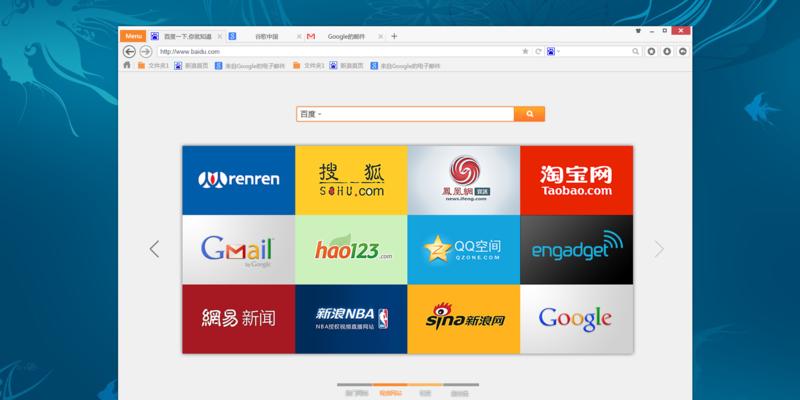Viewport: 800px width, 400px height.
Task: Open the downloads round button with down arrow
Action: click(x=667, y=52)
